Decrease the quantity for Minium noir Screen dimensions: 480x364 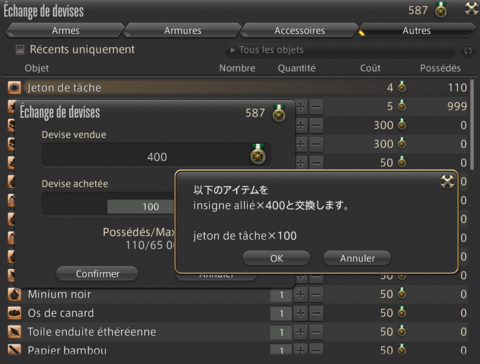pos(316,294)
